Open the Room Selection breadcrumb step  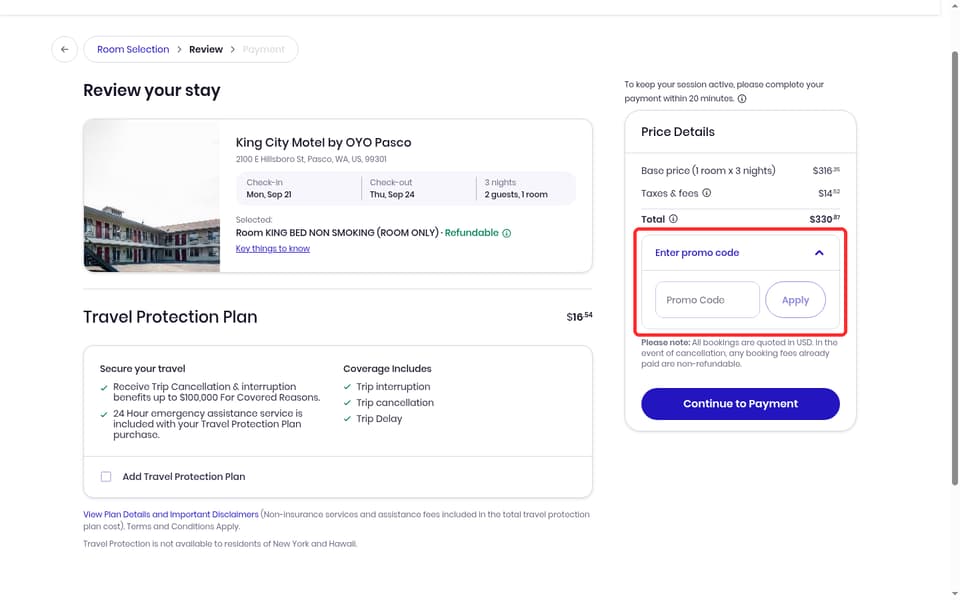pos(133,50)
